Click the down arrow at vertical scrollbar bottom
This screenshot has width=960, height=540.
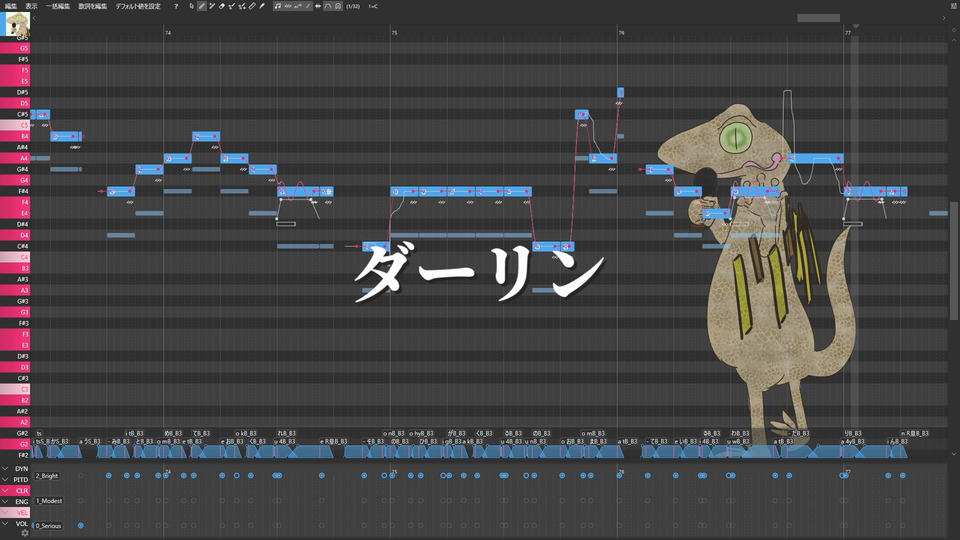954,454
